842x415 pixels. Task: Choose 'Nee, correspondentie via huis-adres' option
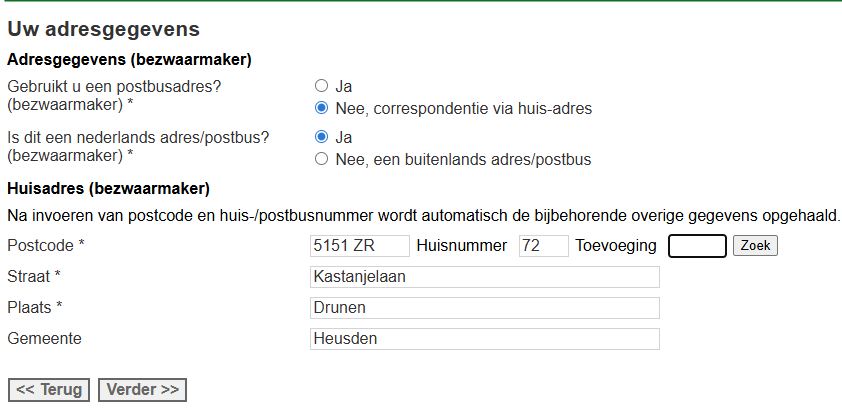tap(322, 108)
